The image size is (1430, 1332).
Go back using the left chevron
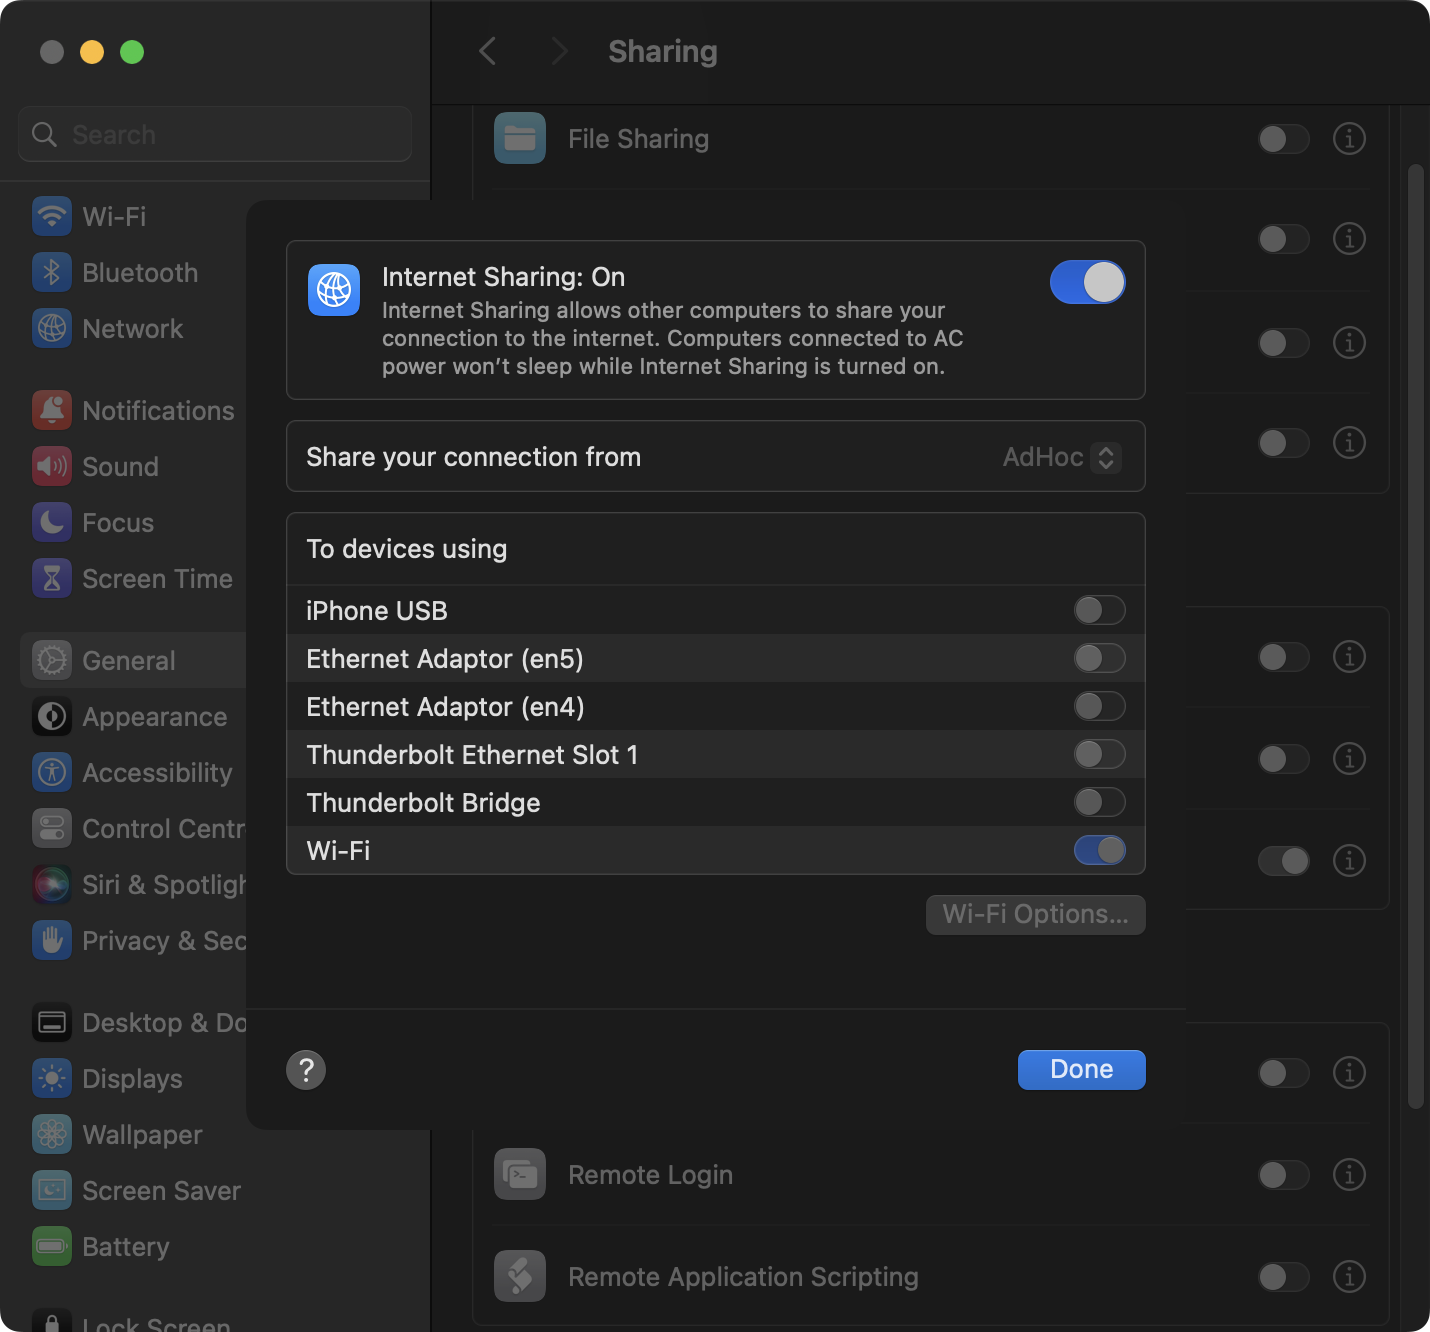point(487,51)
